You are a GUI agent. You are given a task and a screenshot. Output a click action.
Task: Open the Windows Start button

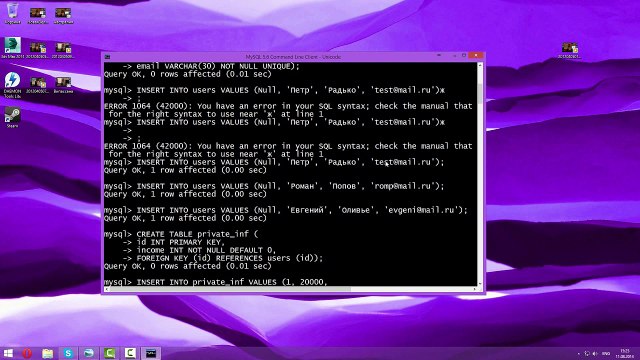click(x=8, y=353)
